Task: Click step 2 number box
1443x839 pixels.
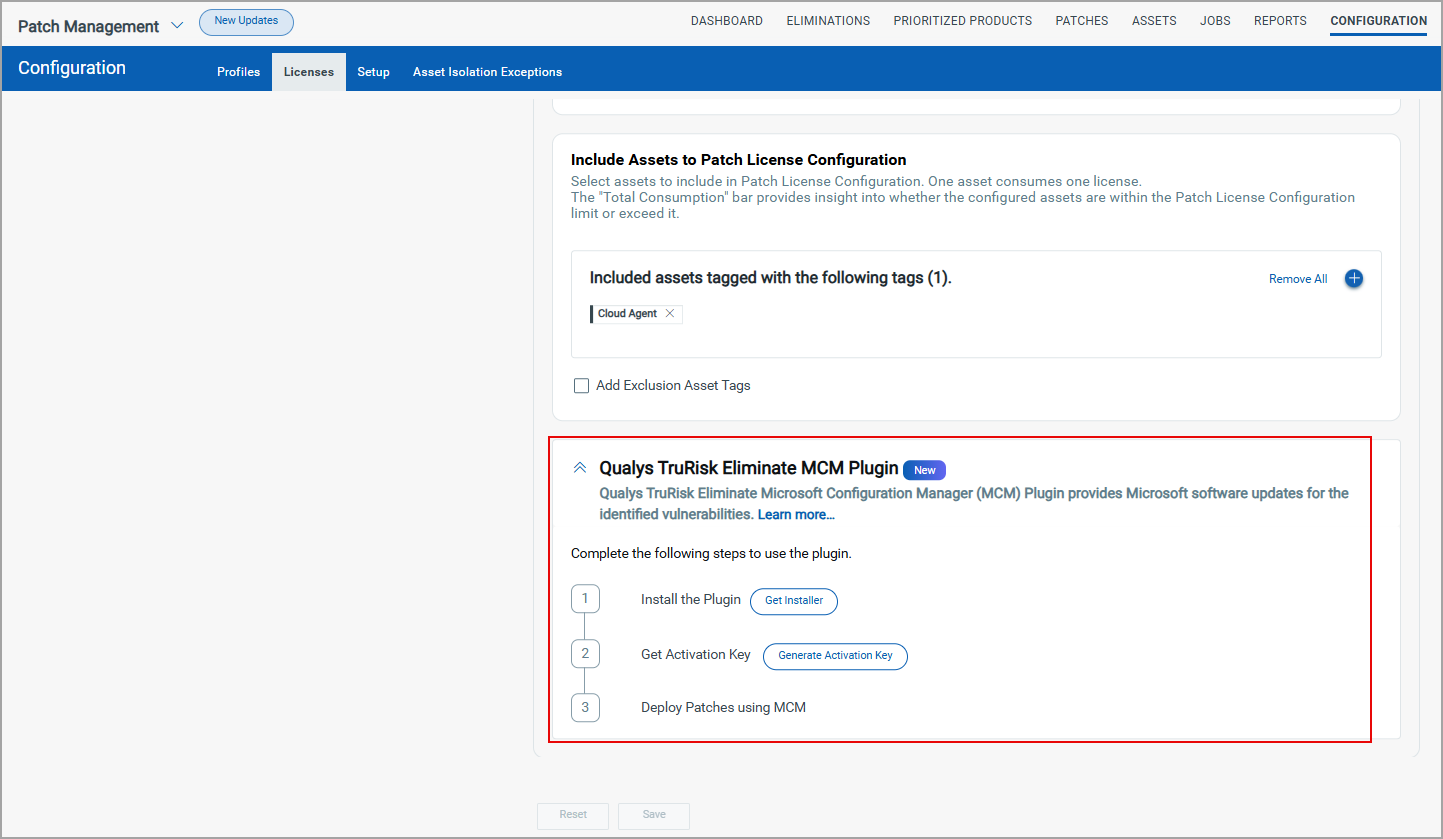Action: pos(585,654)
